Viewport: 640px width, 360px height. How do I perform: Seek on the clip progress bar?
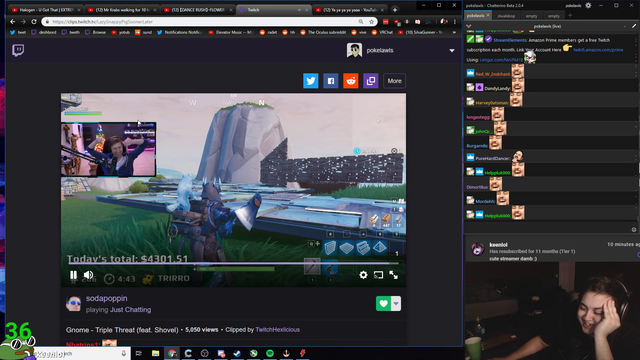point(233,264)
